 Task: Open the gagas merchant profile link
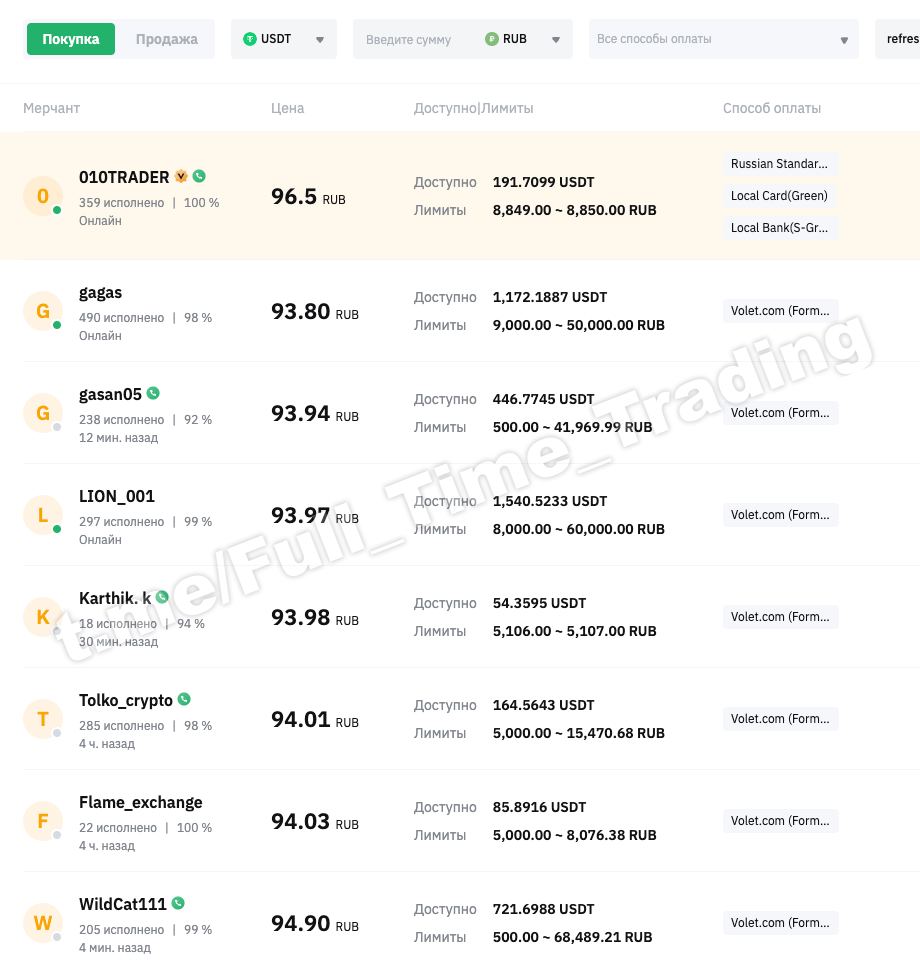click(x=100, y=293)
